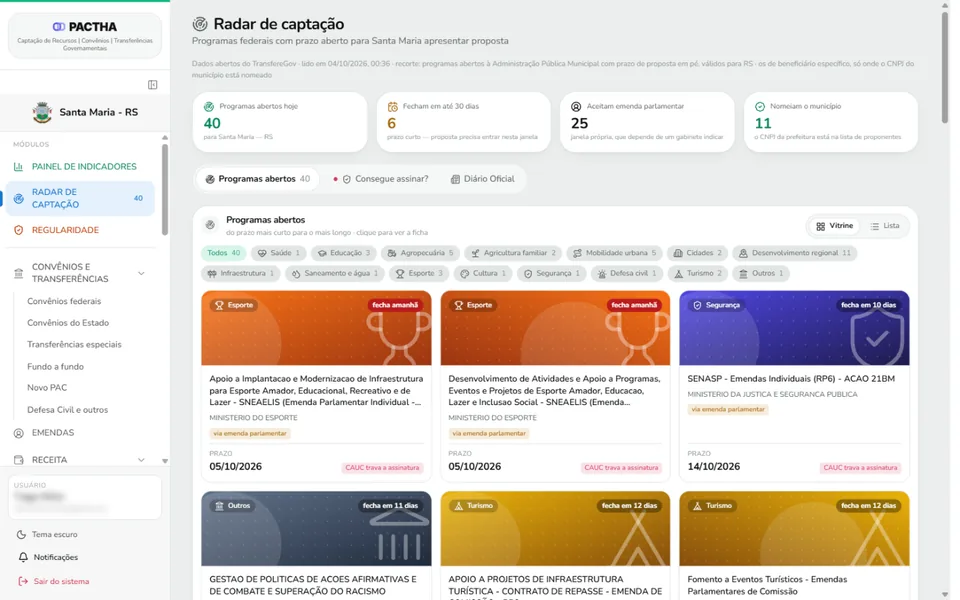Open the SENASP Emendas Individuais card

pyautogui.click(x=794, y=386)
